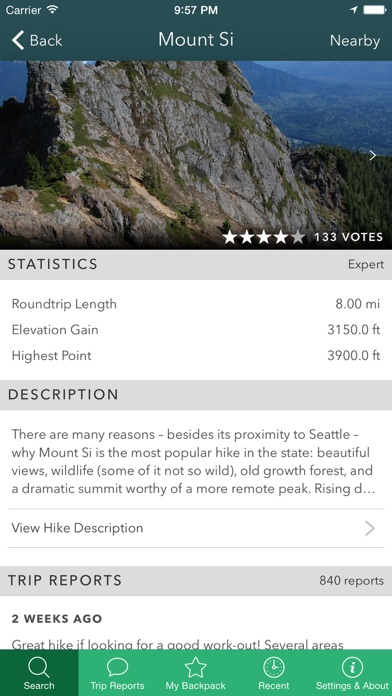Tap the location arrow in status bar
Image resolution: width=392 pixels, height=696 pixels.
click(354, 10)
